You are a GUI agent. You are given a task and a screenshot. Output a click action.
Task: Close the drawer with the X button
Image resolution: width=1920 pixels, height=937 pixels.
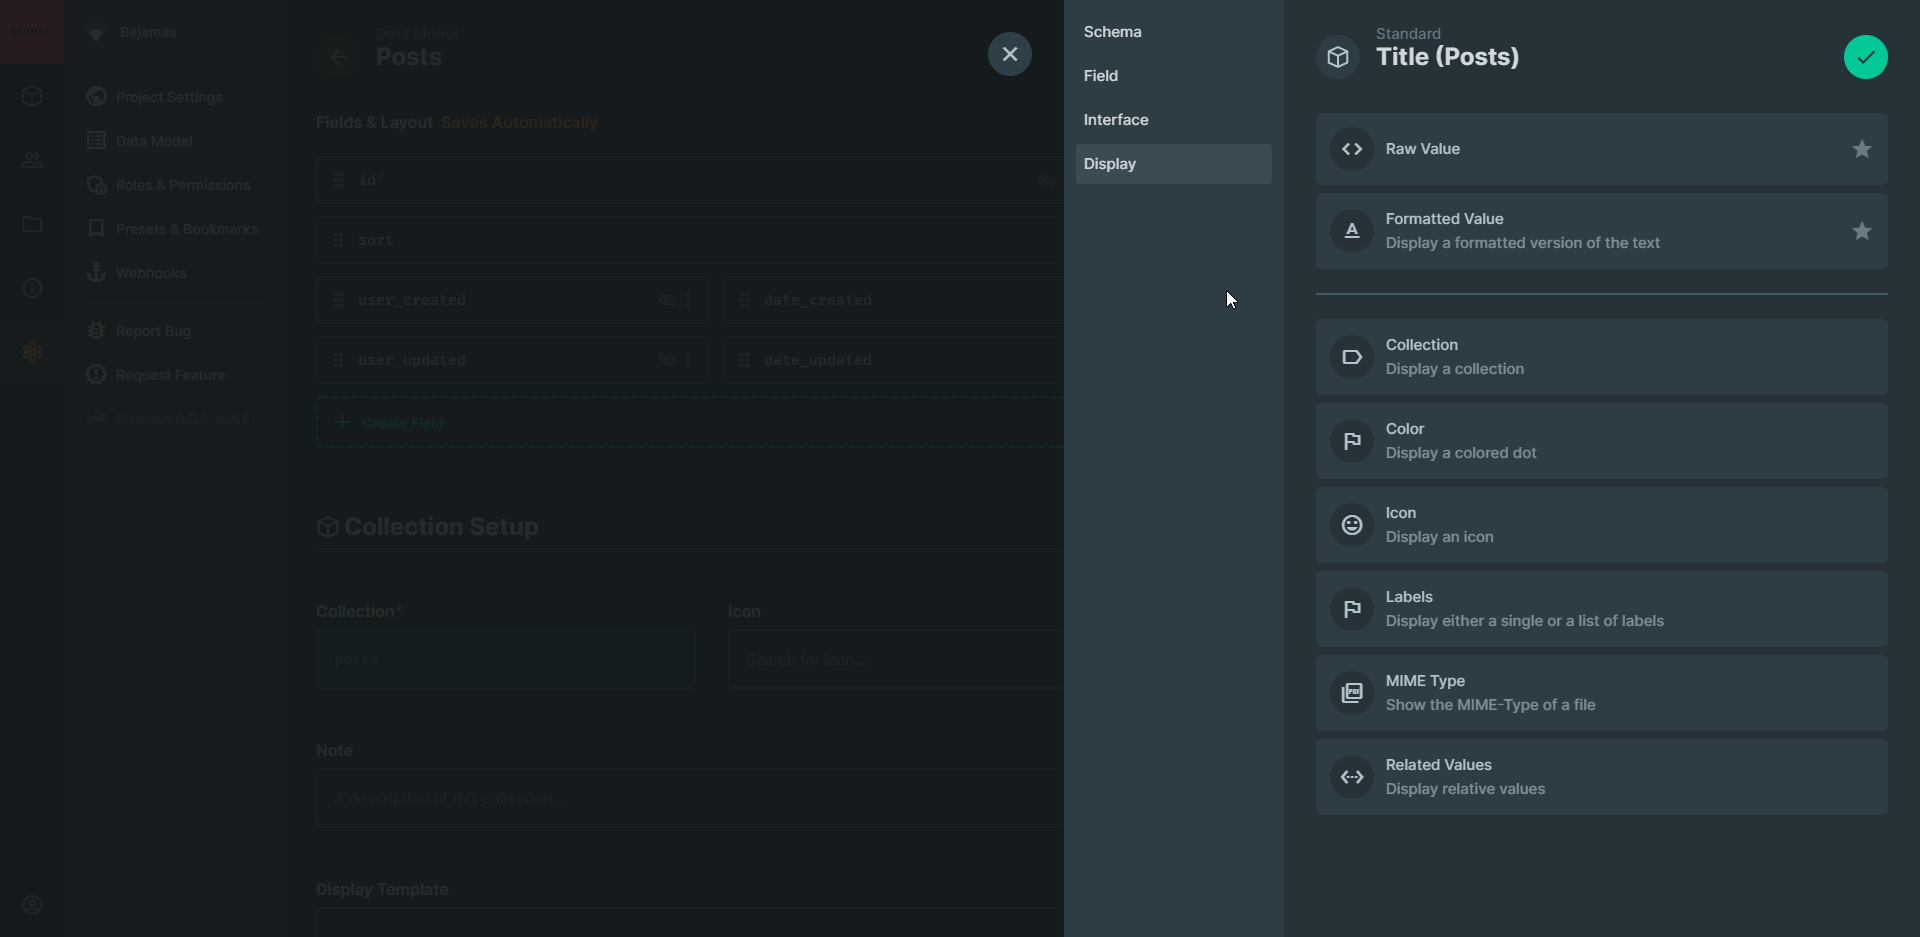tap(1009, 54)
